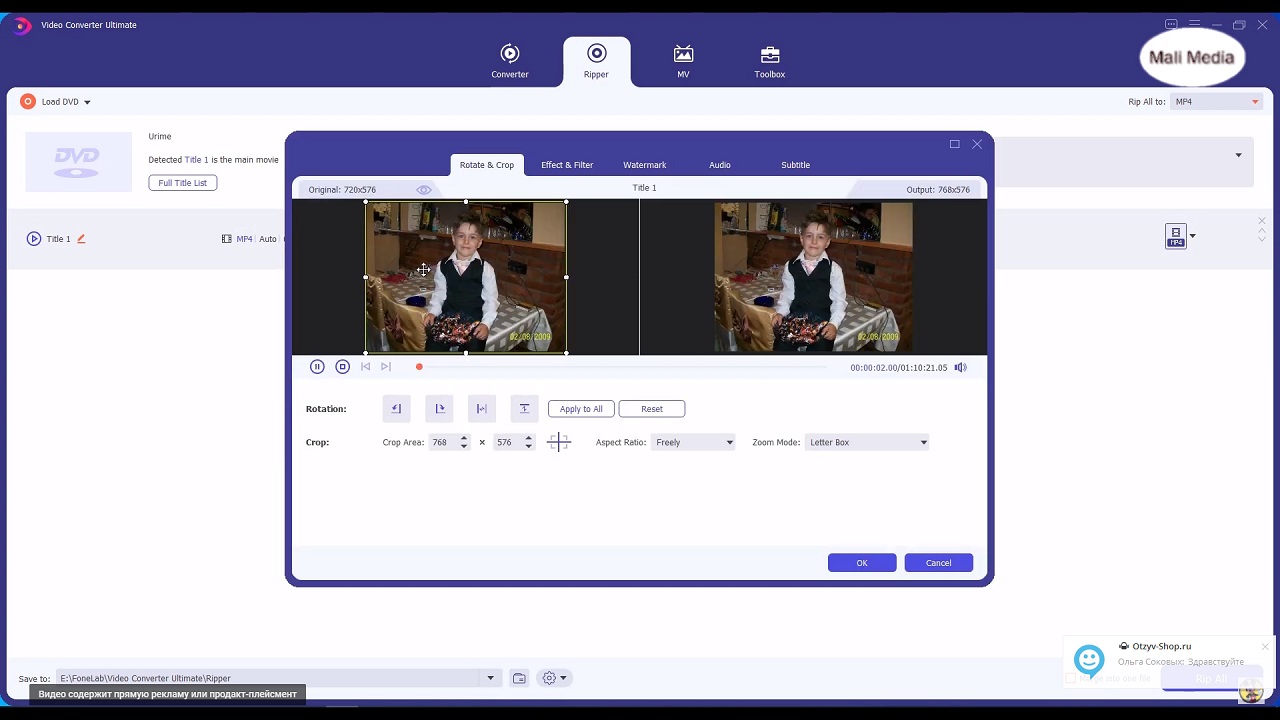Pause the video preview playback
Image resolution: width=1280 pixels, height=720 pixels.
tap(317, 367)
